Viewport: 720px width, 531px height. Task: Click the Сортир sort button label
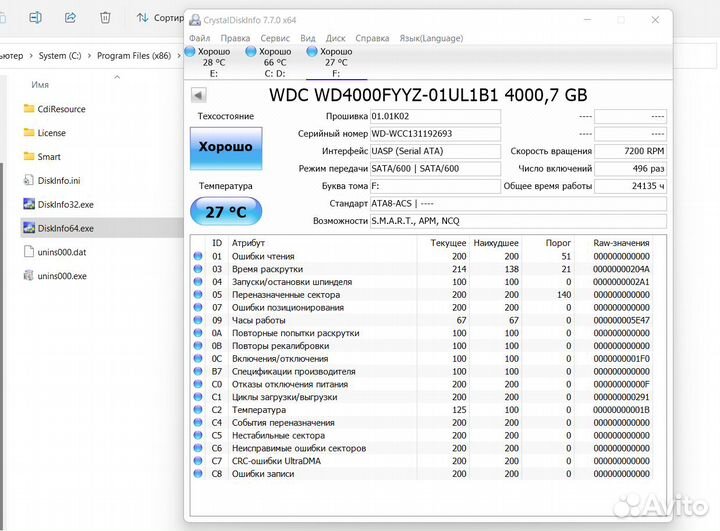point(169,17)
